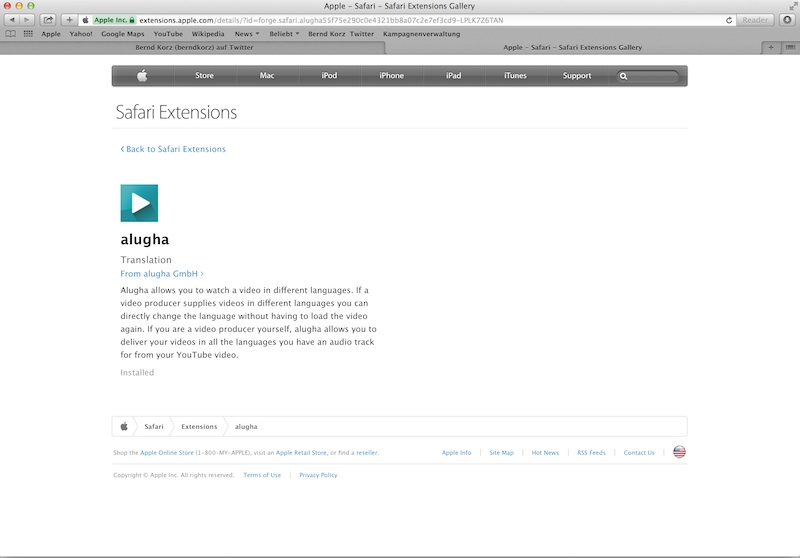Open the Share button in Safari toolbar
Screen dimensions: 800x558
click(48, 20)
